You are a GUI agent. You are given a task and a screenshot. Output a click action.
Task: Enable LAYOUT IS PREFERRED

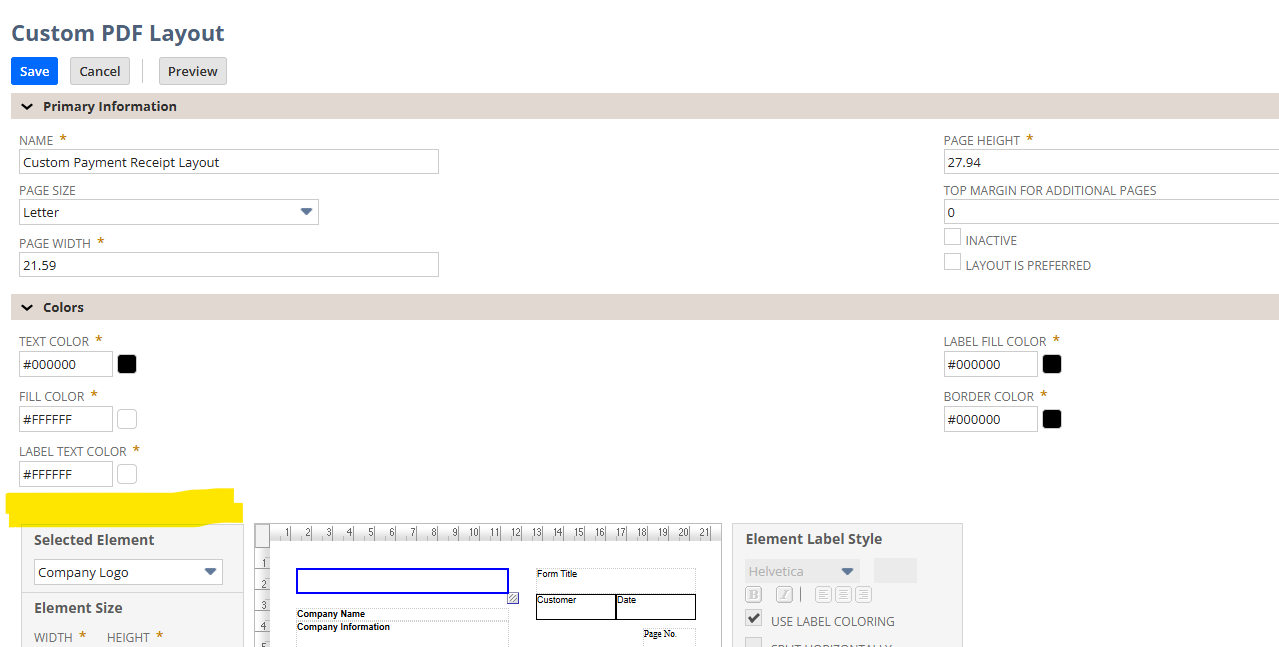click(x=952, y=262)
